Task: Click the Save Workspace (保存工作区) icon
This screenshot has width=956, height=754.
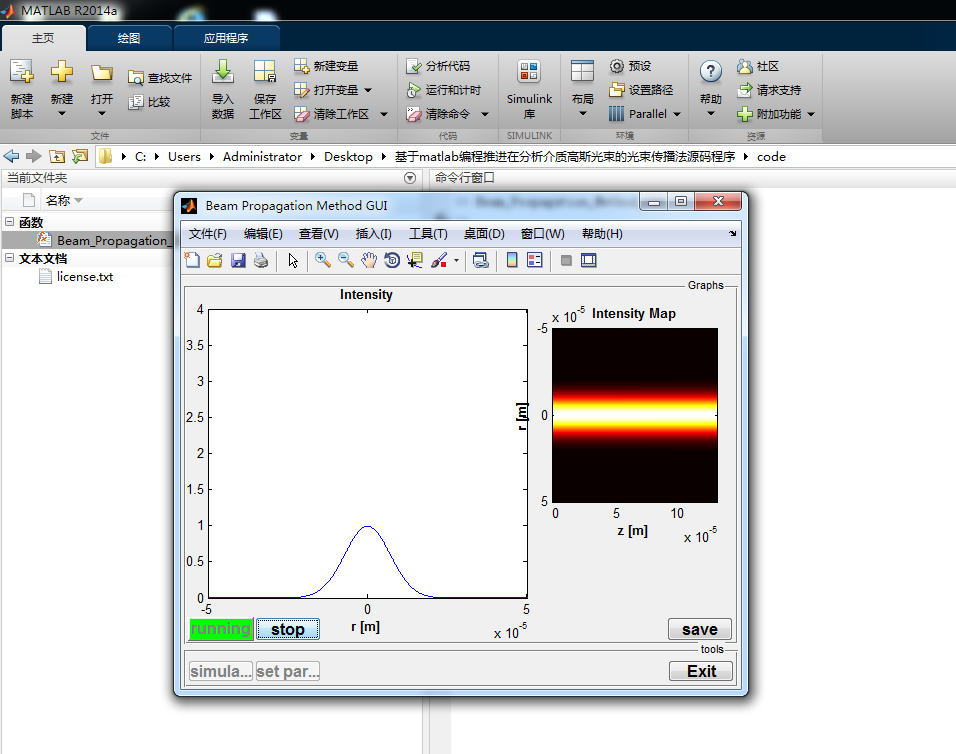Action: click(x=265, y=72)
